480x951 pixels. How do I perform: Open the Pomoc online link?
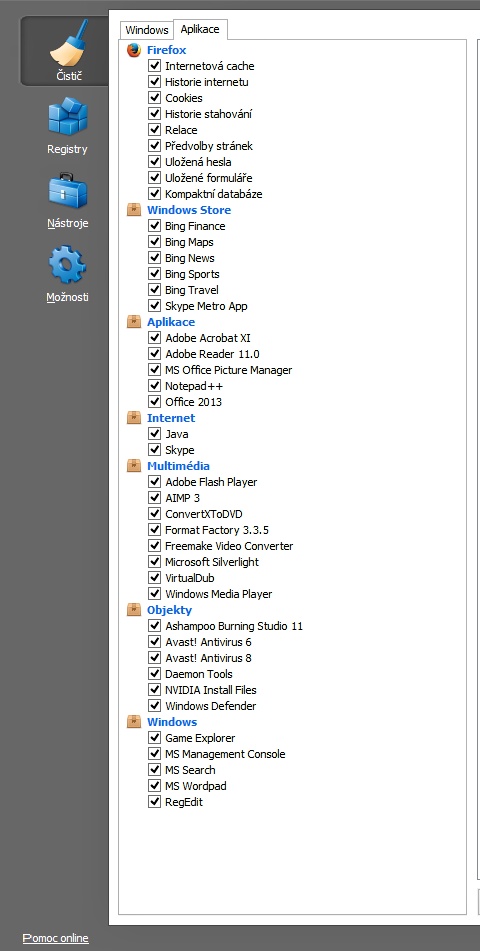tap(56, 938)
